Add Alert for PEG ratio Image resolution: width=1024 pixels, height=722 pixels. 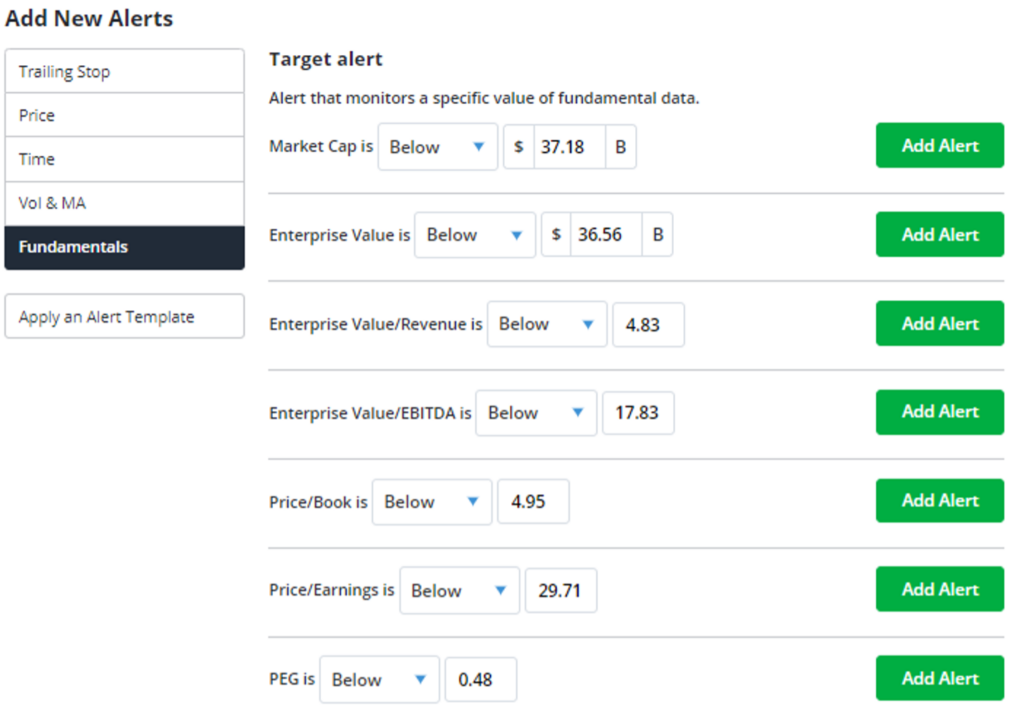[940, 678]
